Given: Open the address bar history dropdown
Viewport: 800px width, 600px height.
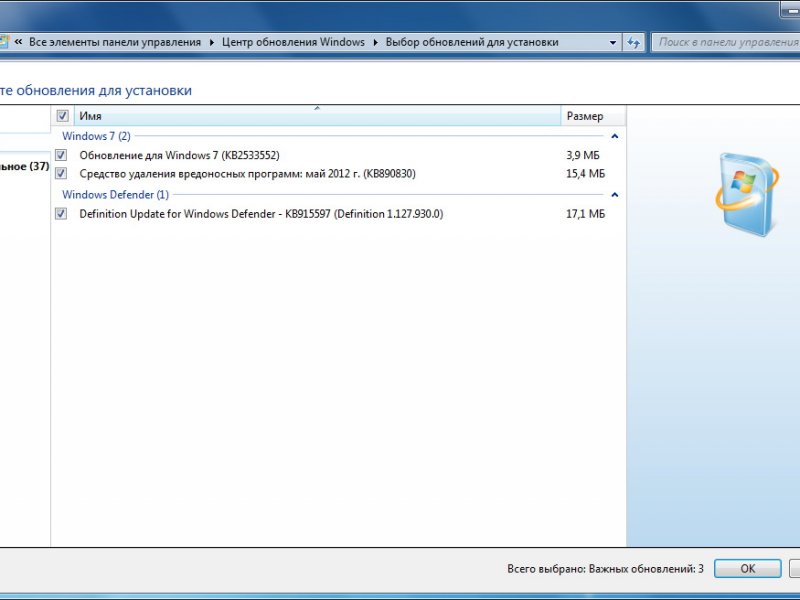Looking at the screenshot, I should click(613, 42).
